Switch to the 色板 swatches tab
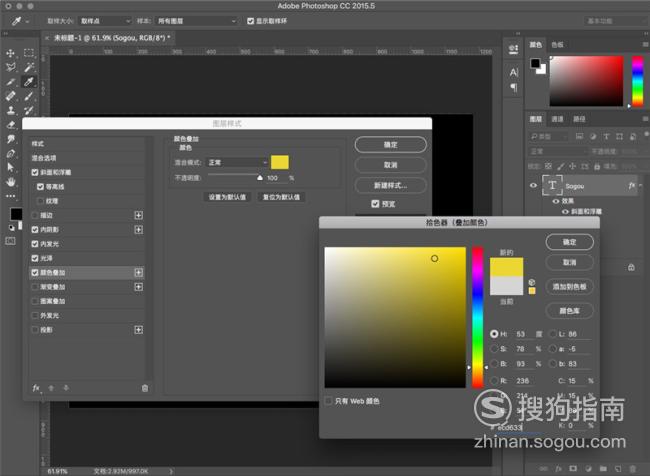 (558, 45)
